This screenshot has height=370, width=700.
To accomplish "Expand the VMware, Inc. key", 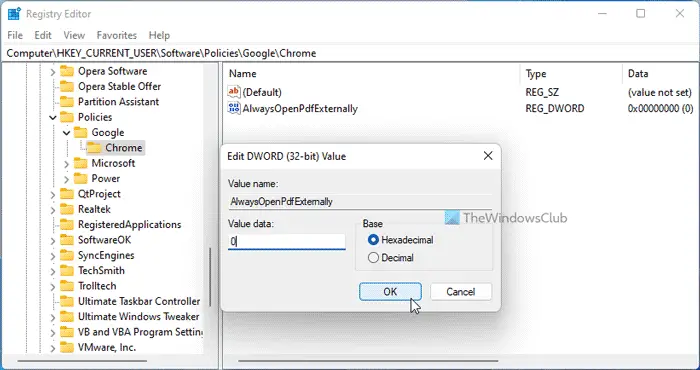I will (x=53, y=348).
